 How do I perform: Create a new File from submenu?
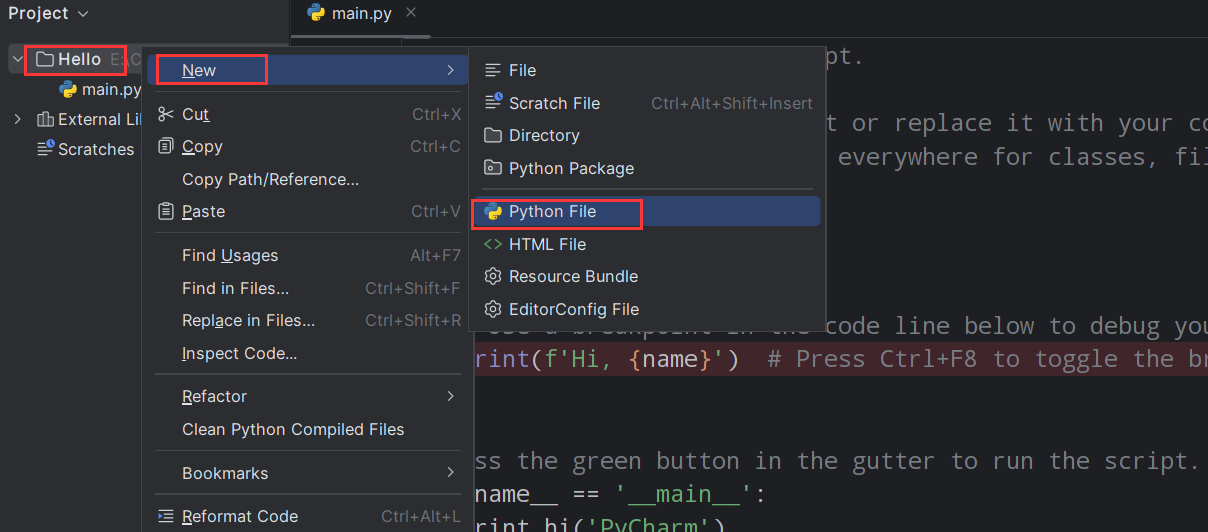tap(647, 70)
